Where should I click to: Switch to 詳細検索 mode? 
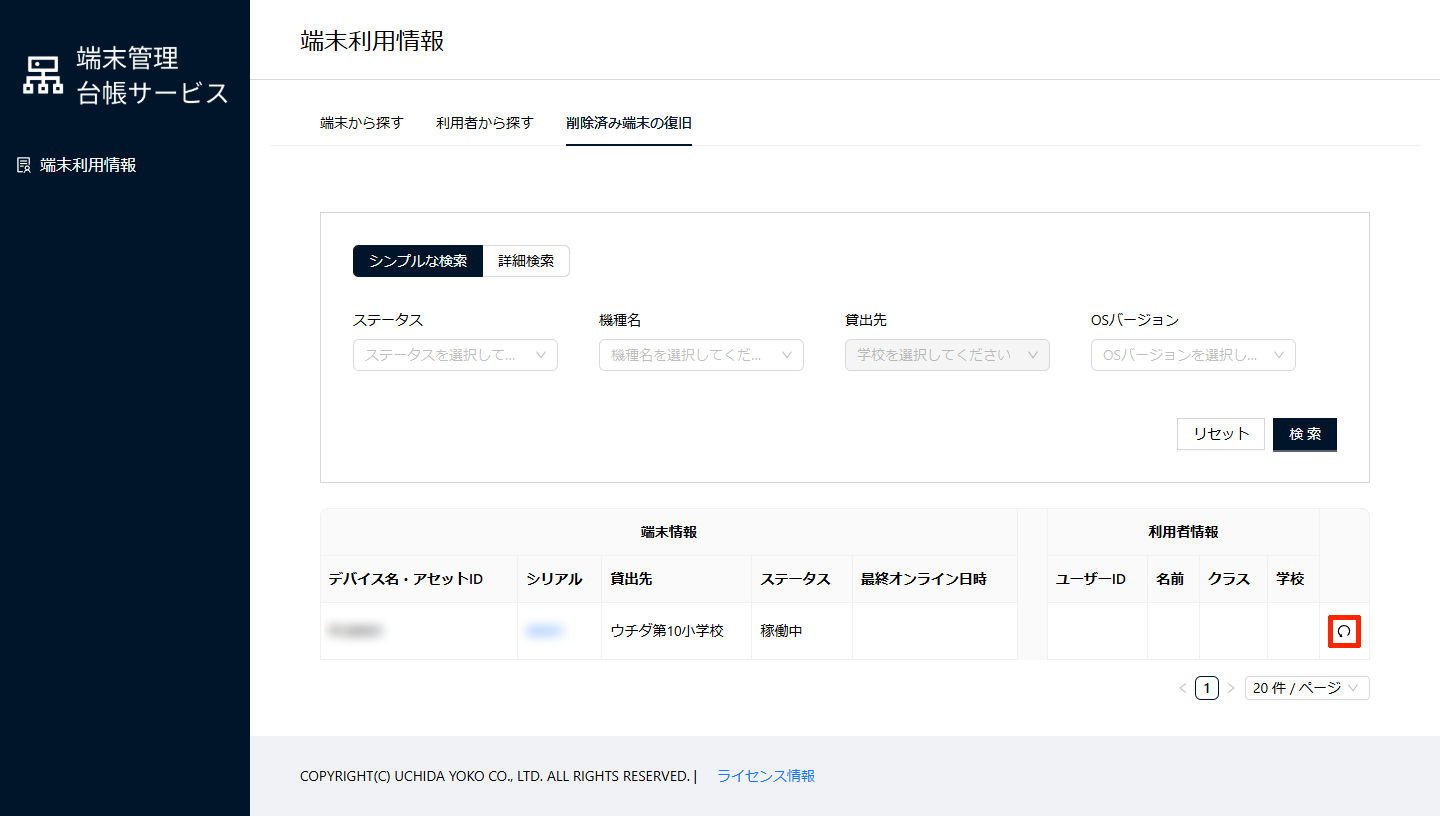tap(526, 261)
